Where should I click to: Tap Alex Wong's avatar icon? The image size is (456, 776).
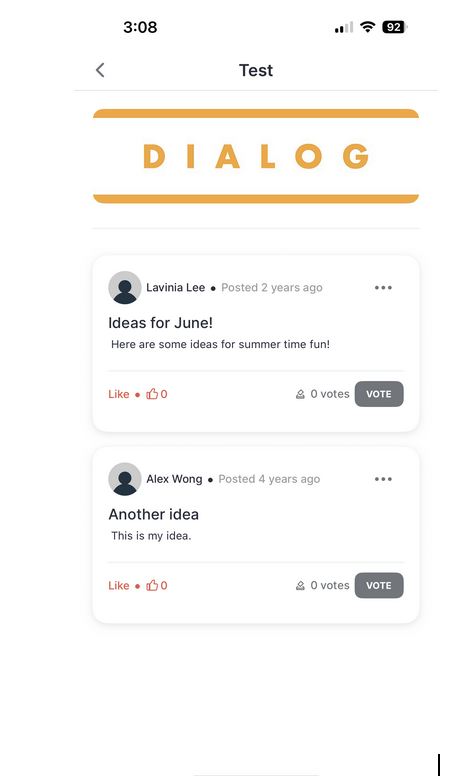point(125,479)
